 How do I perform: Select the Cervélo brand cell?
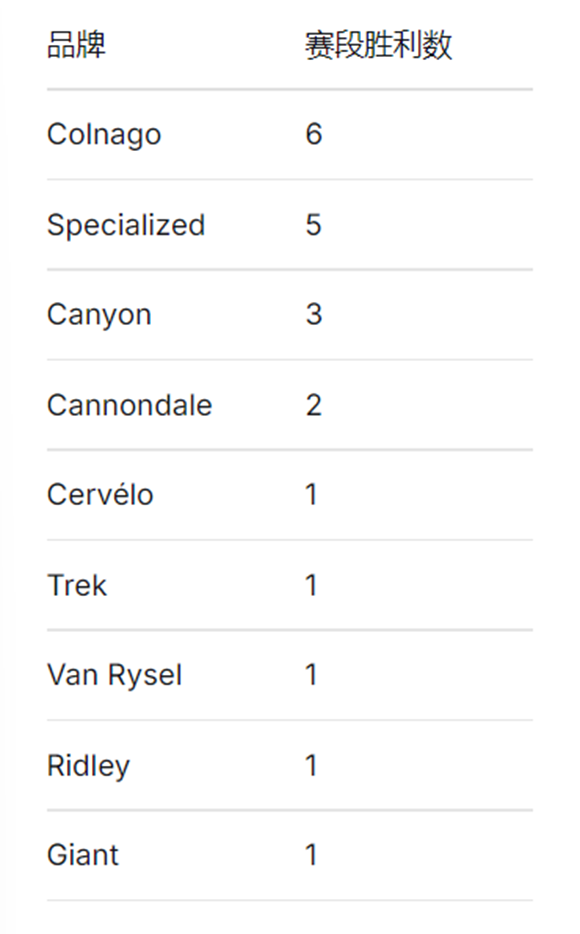point(101,495)
